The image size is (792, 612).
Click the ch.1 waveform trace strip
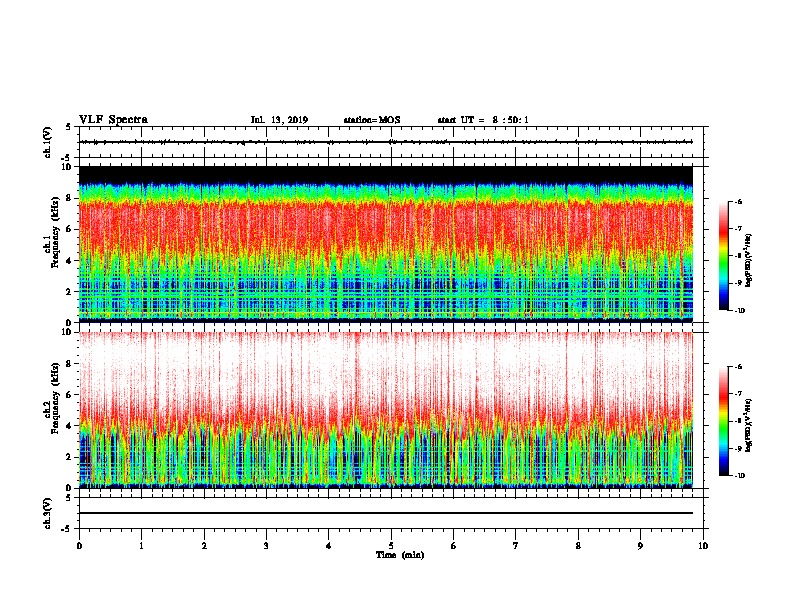386,142
